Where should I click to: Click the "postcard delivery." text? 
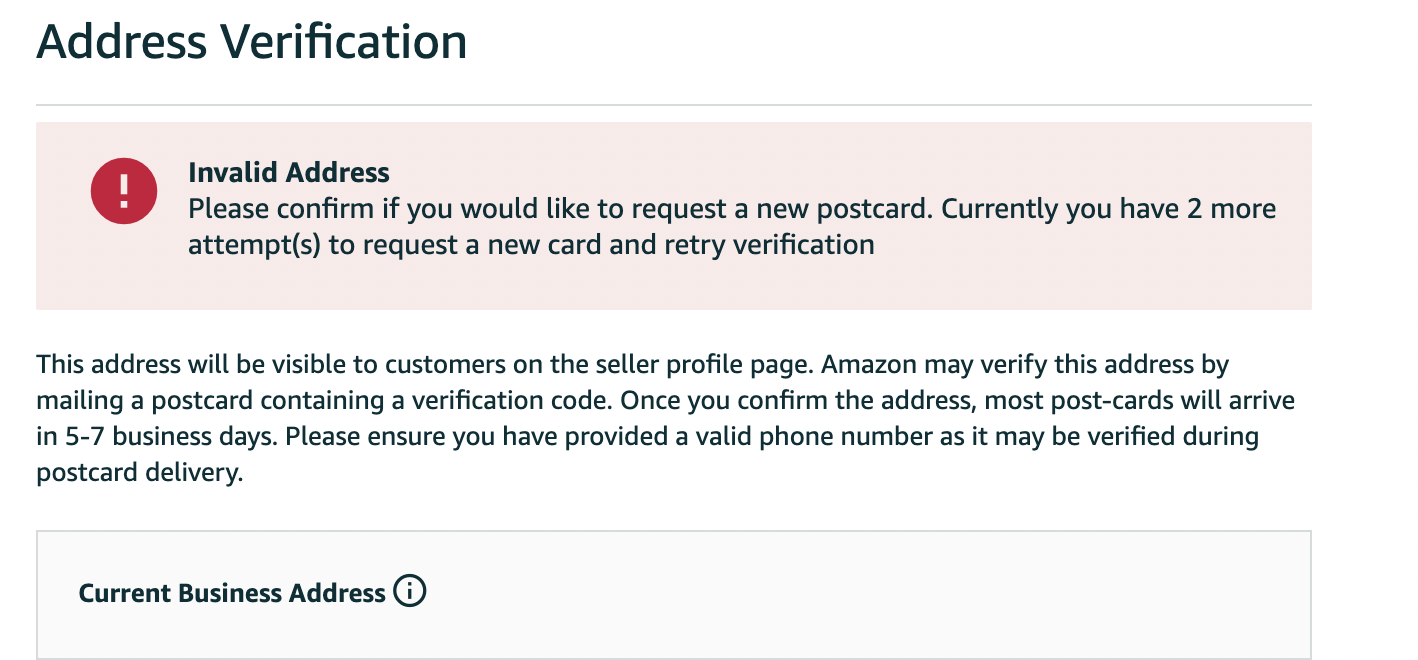coord(140,473)
